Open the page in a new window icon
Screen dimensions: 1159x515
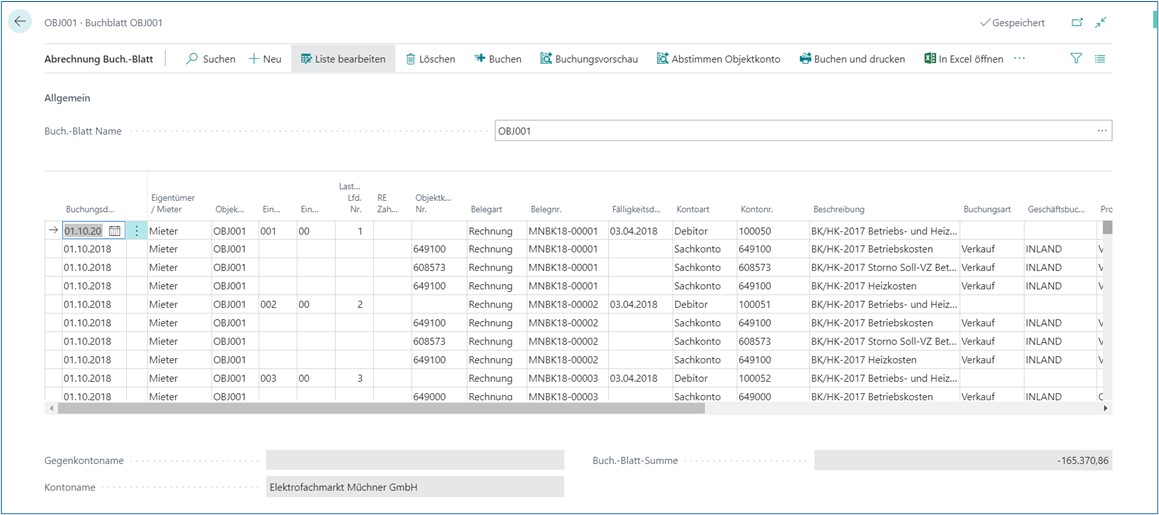point(1077,22)
